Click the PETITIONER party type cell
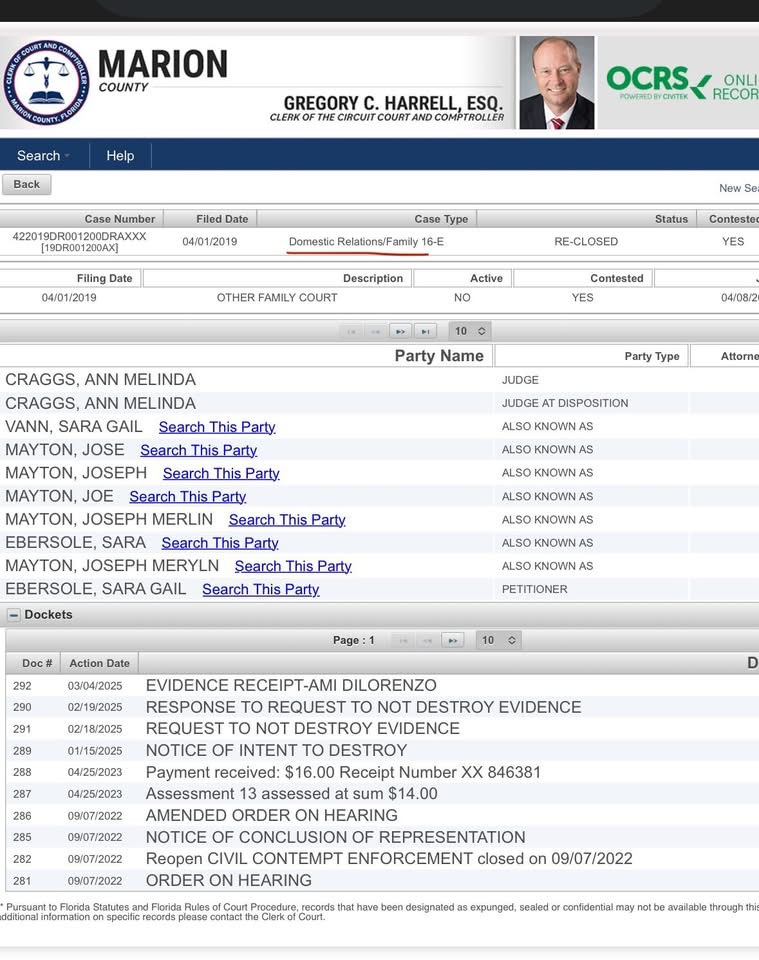Image resolution: width=759 pixels, height=960 pixels. [534, 589]
